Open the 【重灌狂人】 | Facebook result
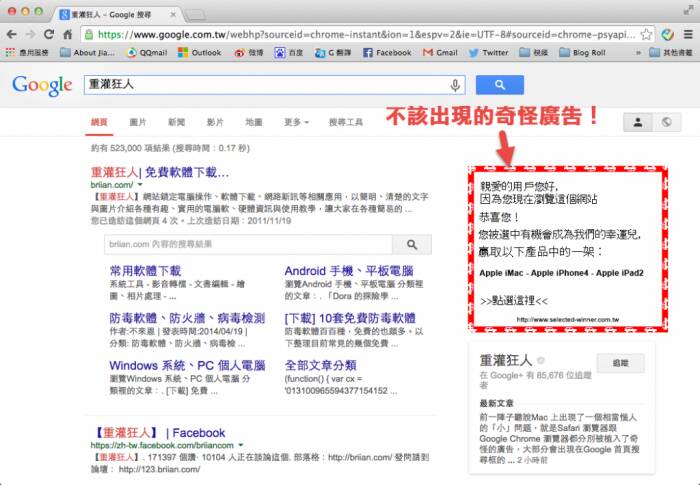The image size is (700, 485). point(159,433)
